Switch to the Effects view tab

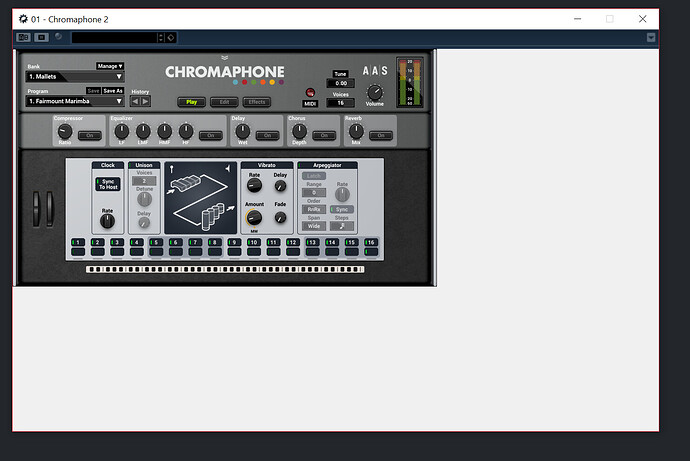click(257, 102)
